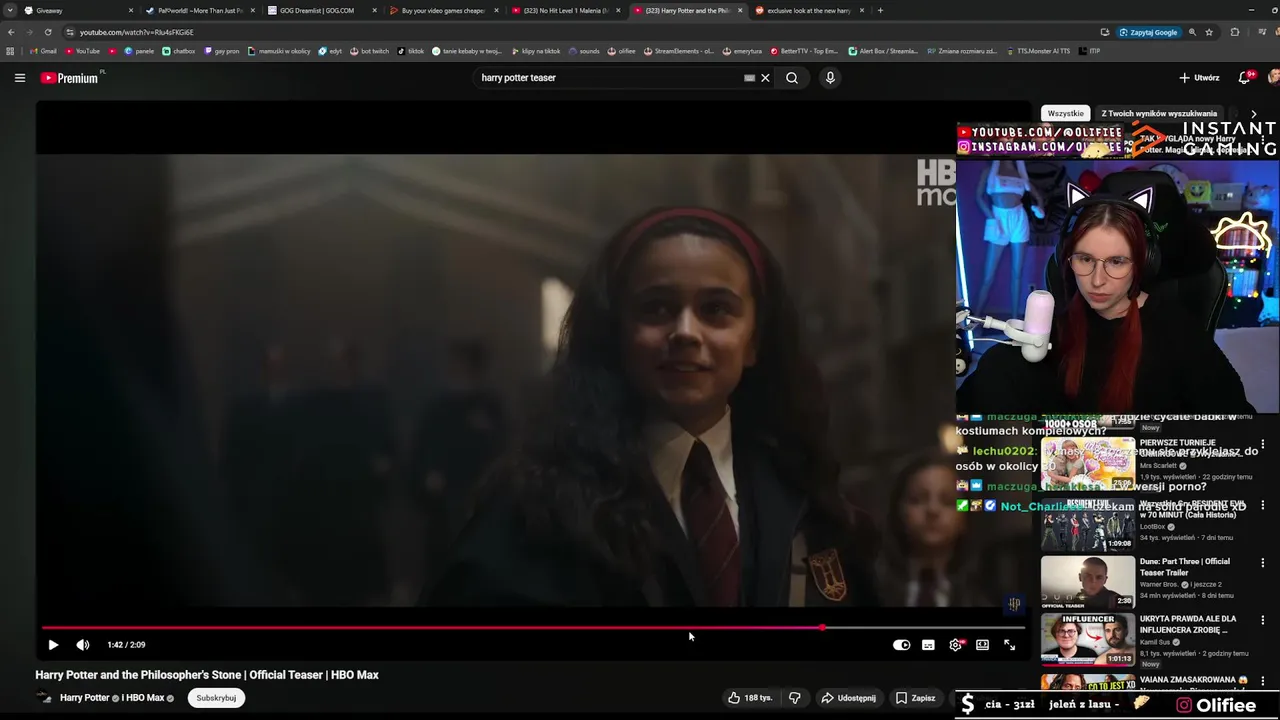
Task: Open the browser zoom magnifier icon
Action: pos(1192,32)
